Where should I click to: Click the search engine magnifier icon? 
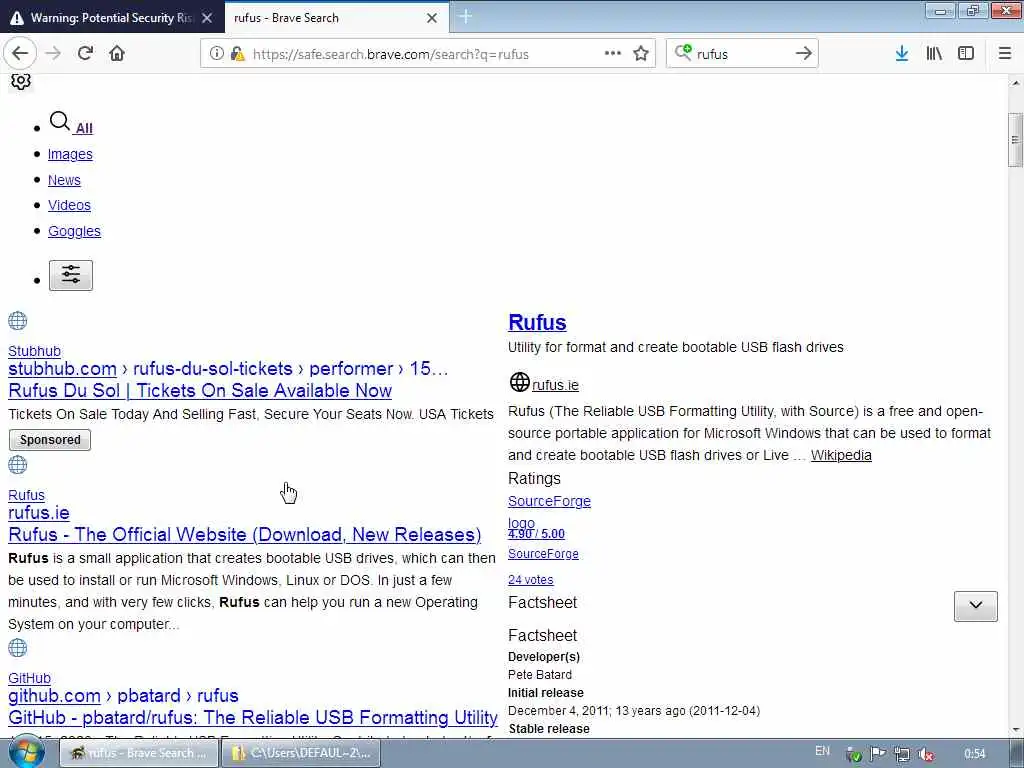[683, 53]
